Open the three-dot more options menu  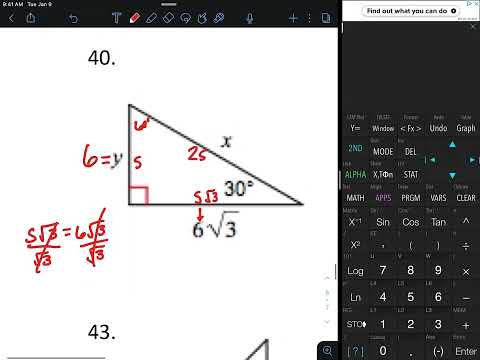(310, 18)
